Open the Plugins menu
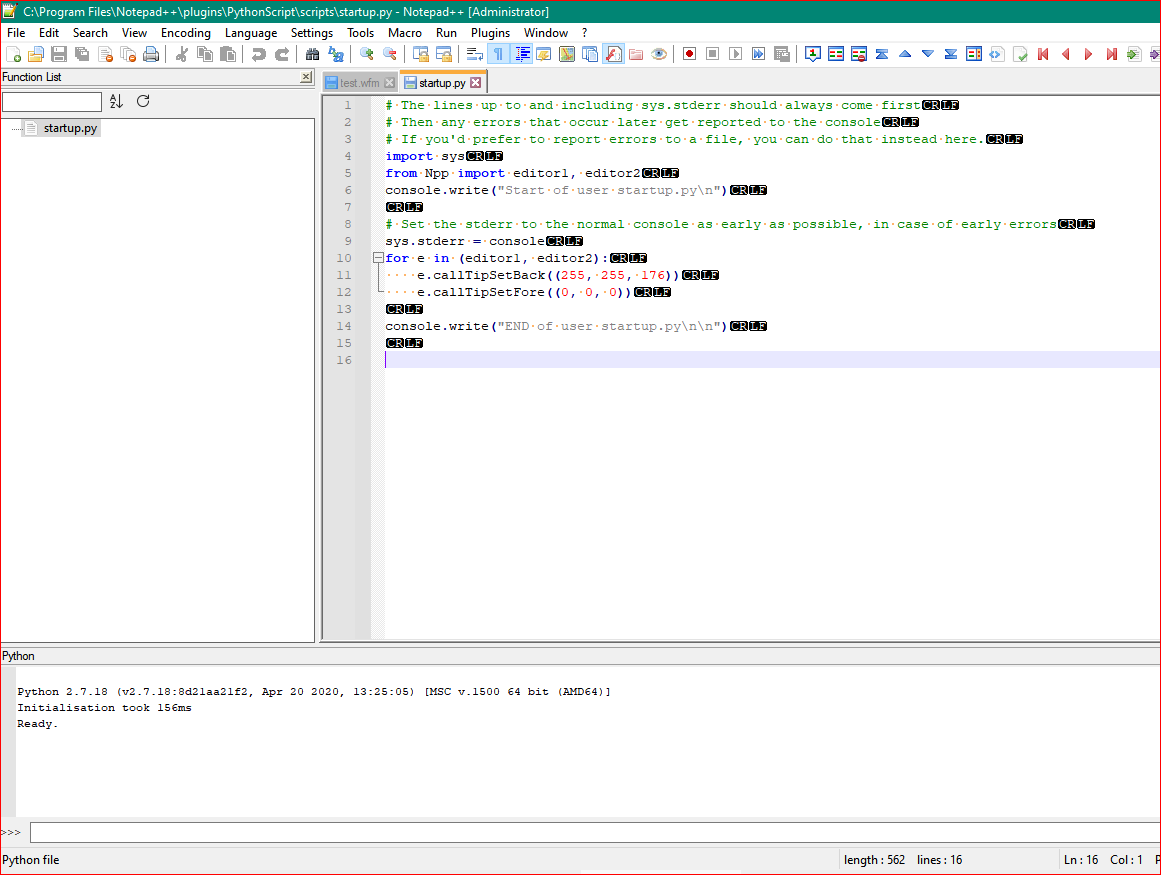The height and width of the screenshot is (875, 1161). tap(490, 32)
